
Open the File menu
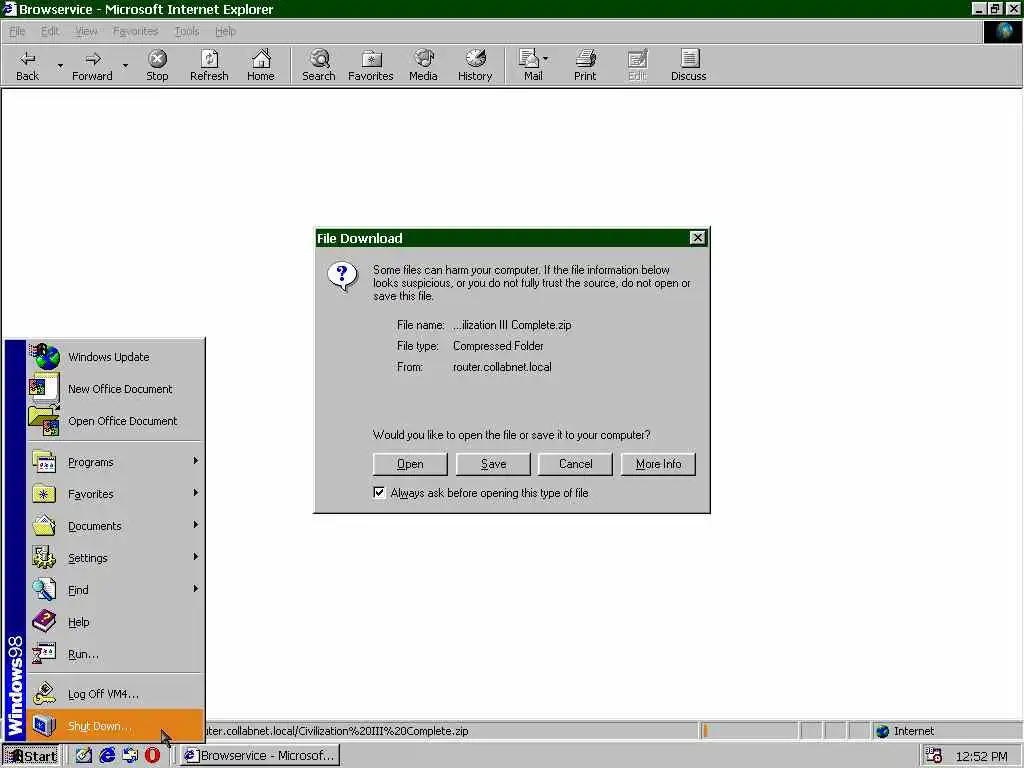click(x=17, y=31)
